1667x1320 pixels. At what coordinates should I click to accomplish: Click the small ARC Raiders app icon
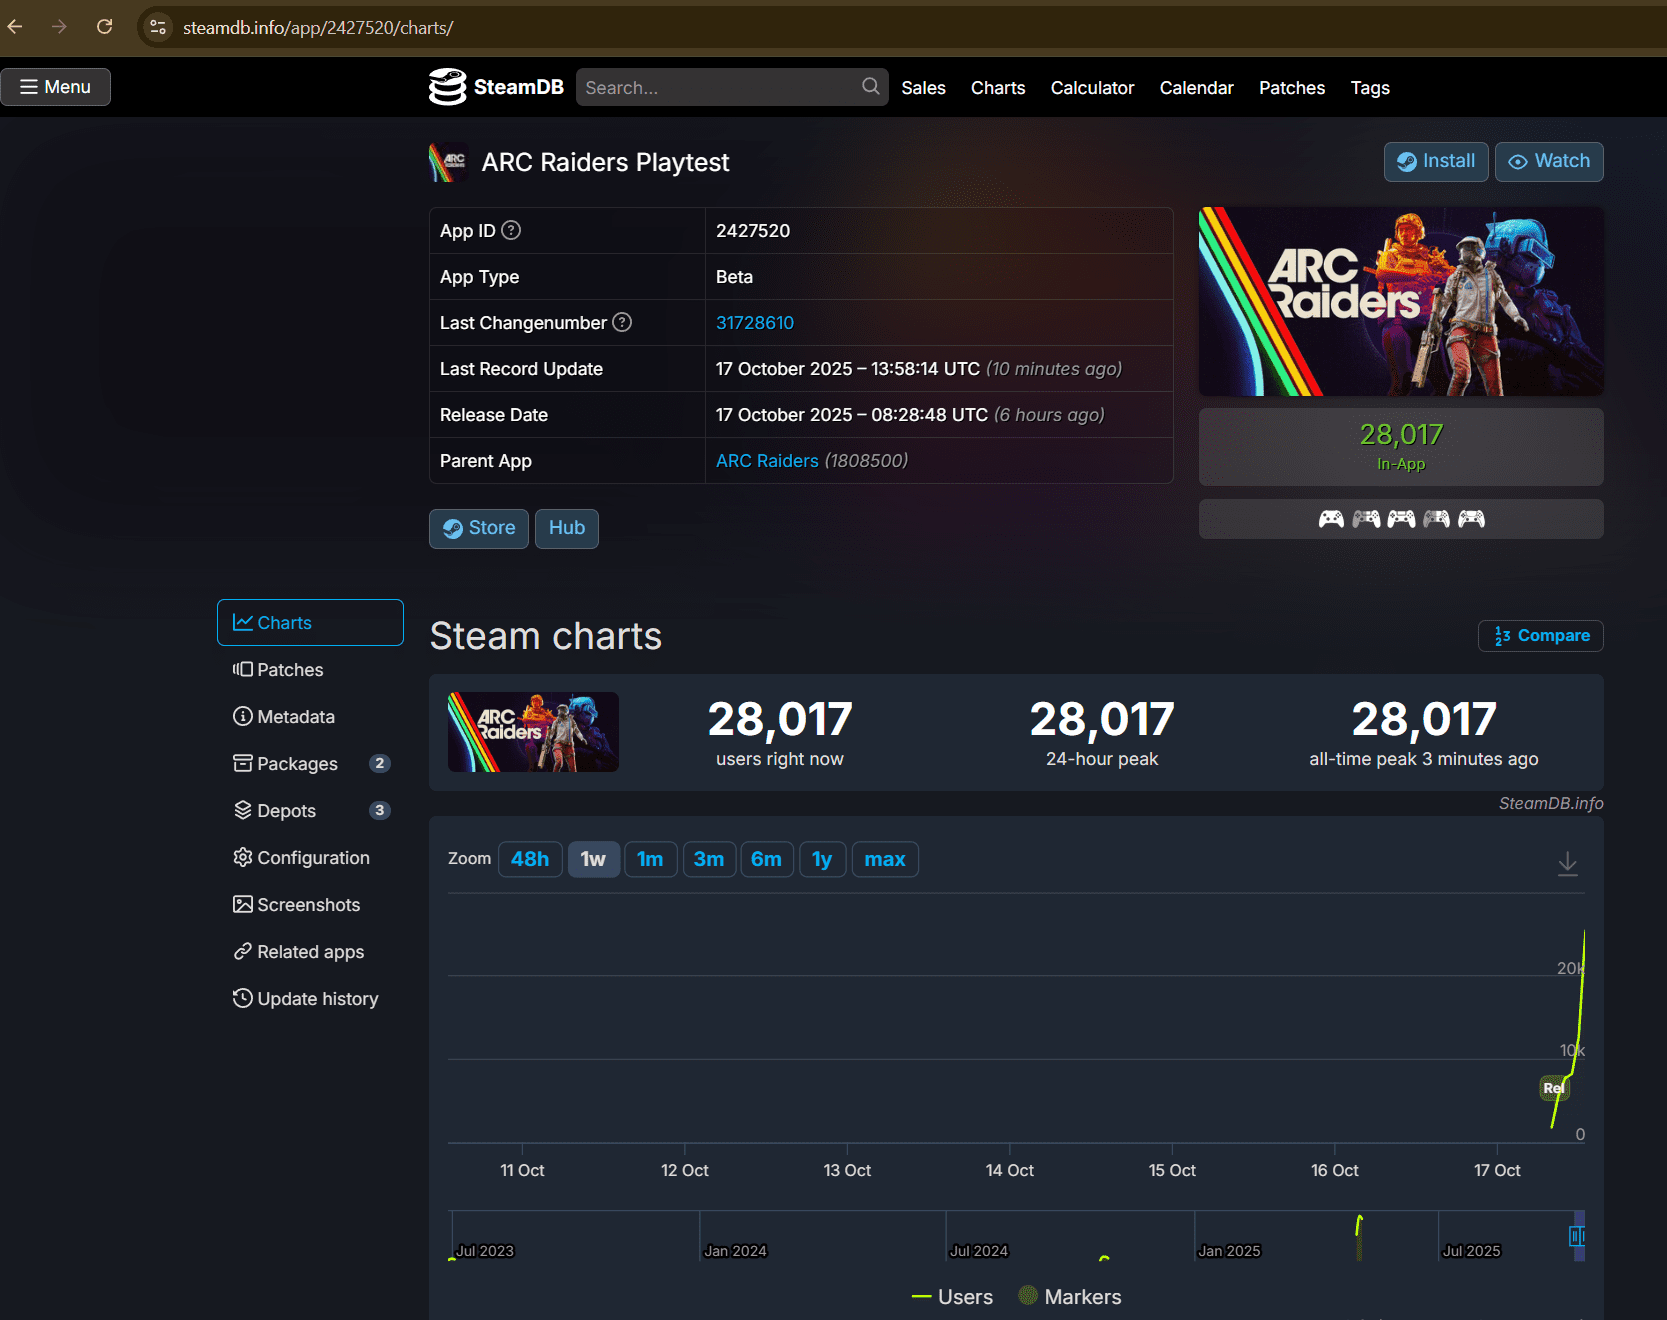point(448,162)
